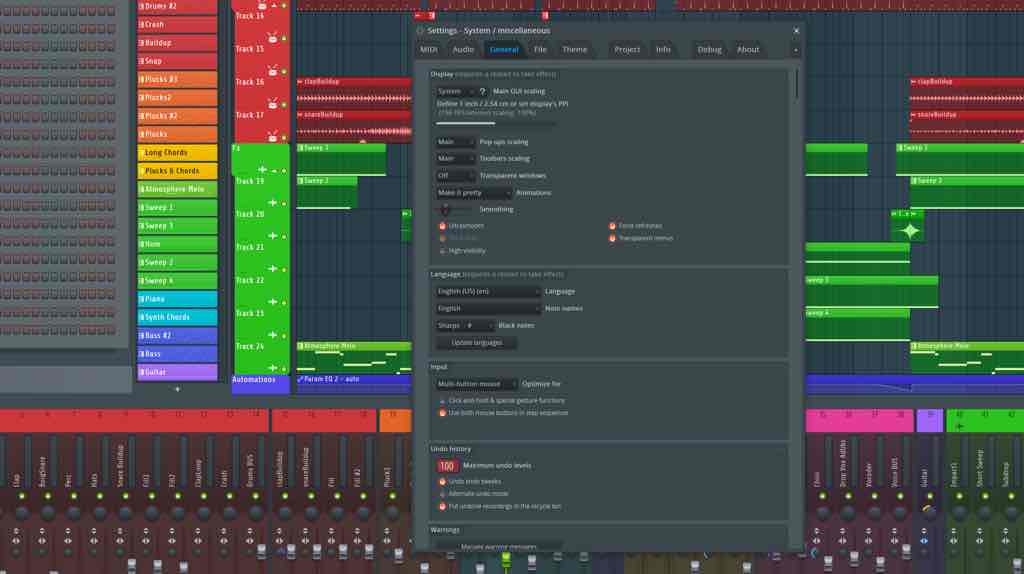Select the Long Chords pattern
The height and width of the screenshot is (574, 1024).
[x=177, y=153]
